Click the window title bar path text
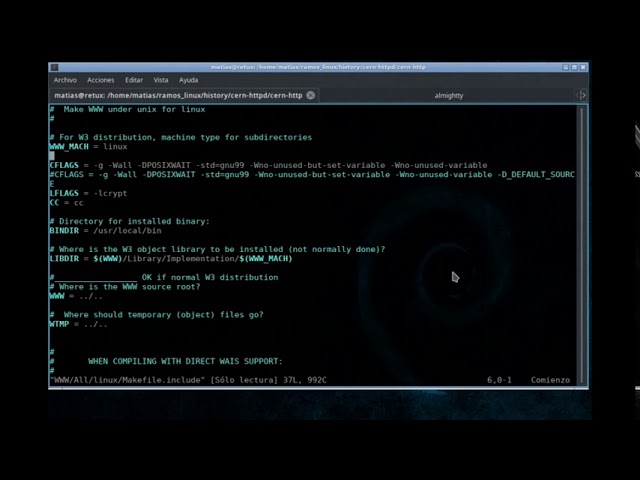This screenshot has width=640, height=480. click(x=318, y=67)
